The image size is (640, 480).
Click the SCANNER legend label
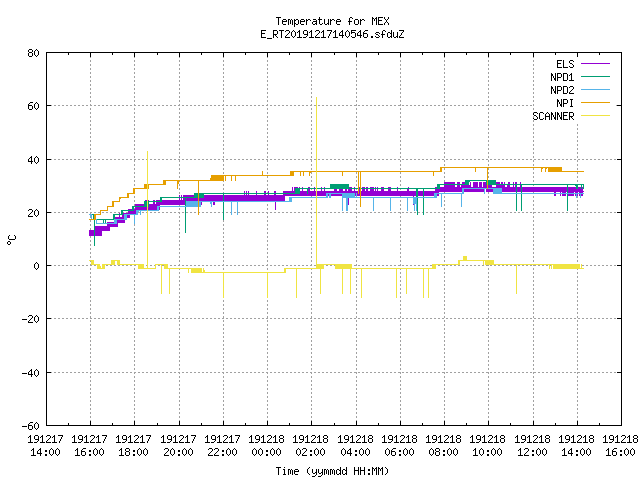[553, 116]
